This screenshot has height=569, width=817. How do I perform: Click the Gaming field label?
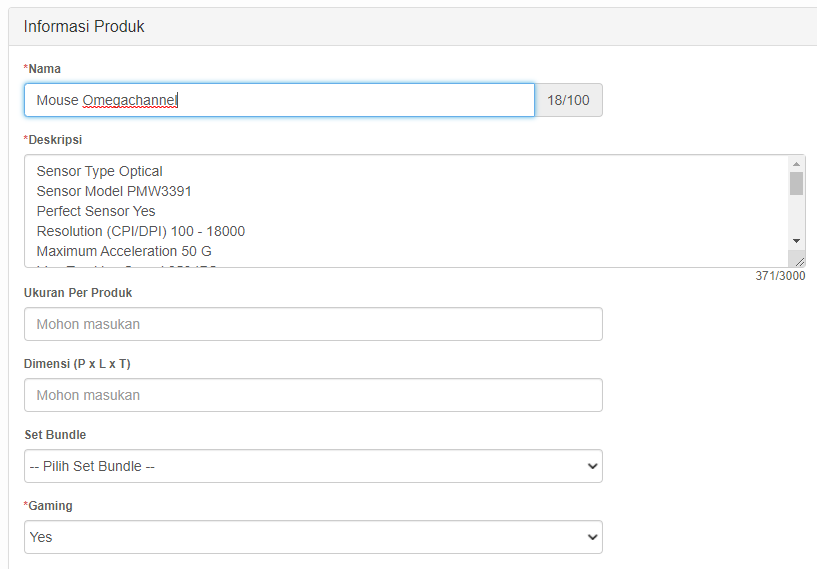point(48,505)
